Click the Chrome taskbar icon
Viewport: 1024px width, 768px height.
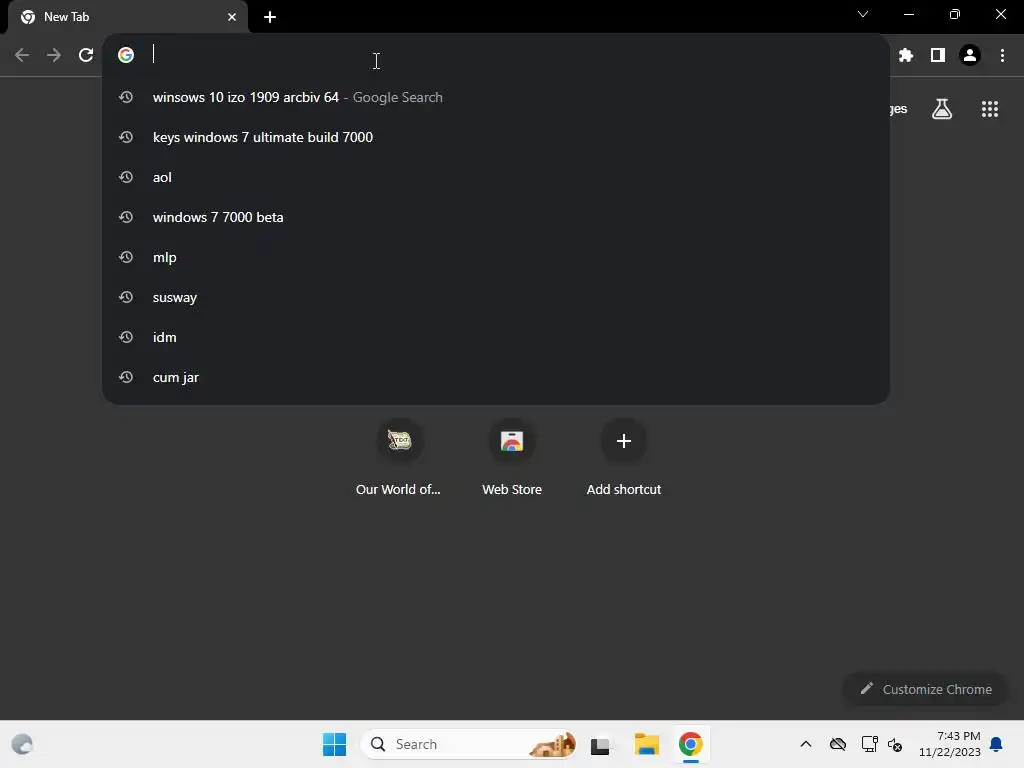690,744
